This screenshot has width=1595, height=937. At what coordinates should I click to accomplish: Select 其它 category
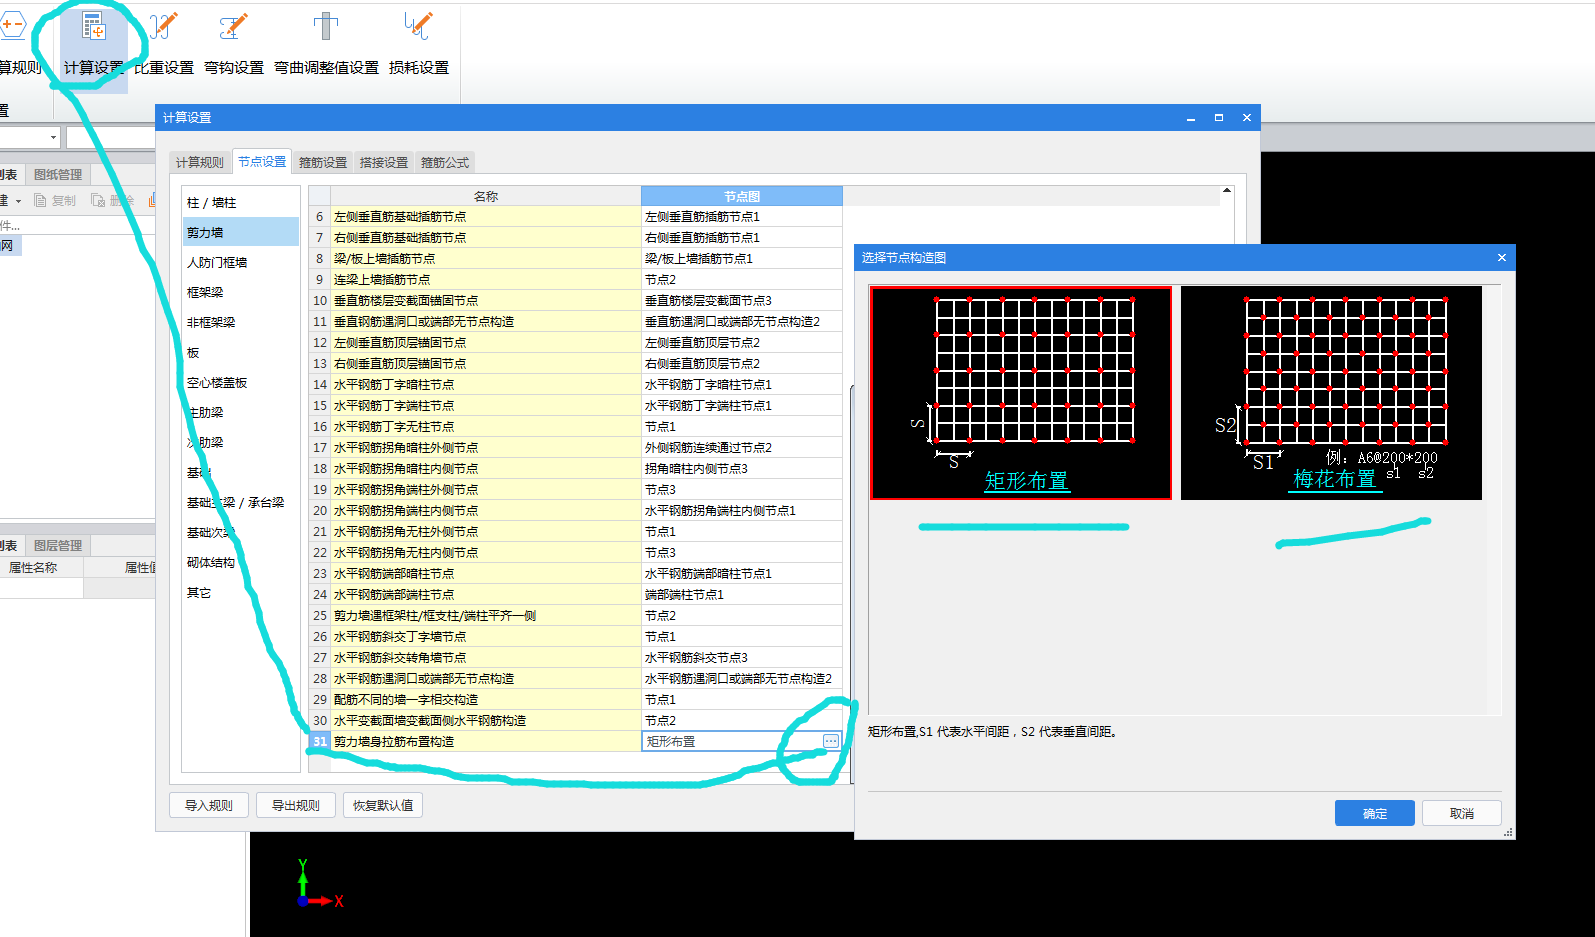241,592
